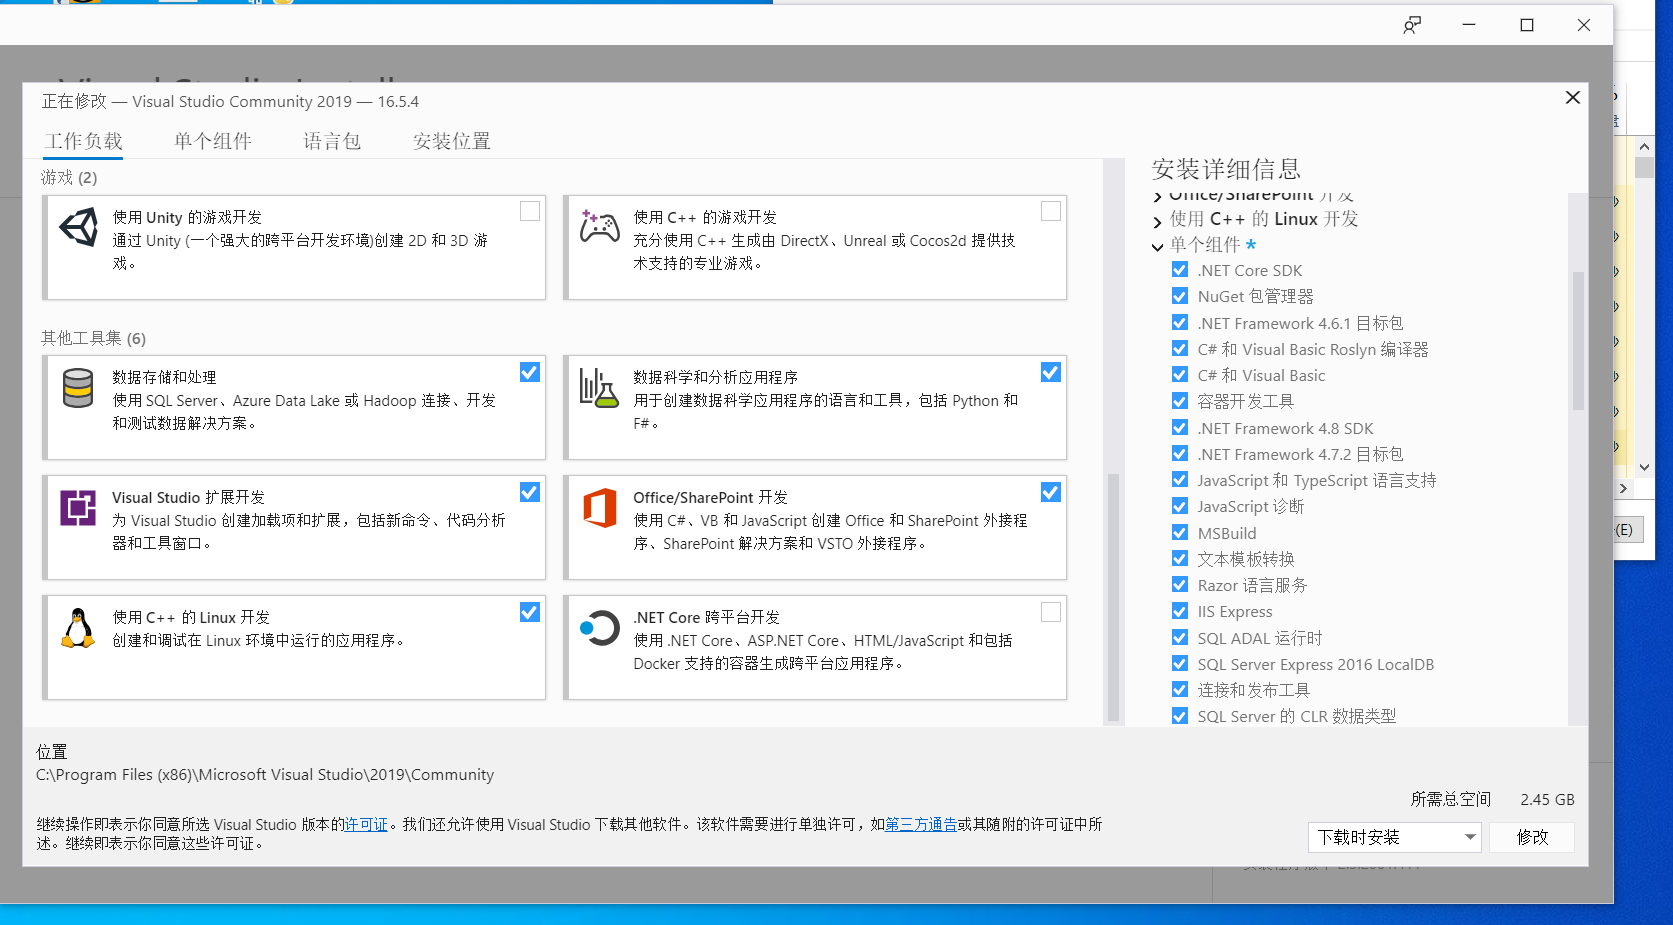
Task: Minimize the Visual Studio Installer window
Action: pos(1469,25)
